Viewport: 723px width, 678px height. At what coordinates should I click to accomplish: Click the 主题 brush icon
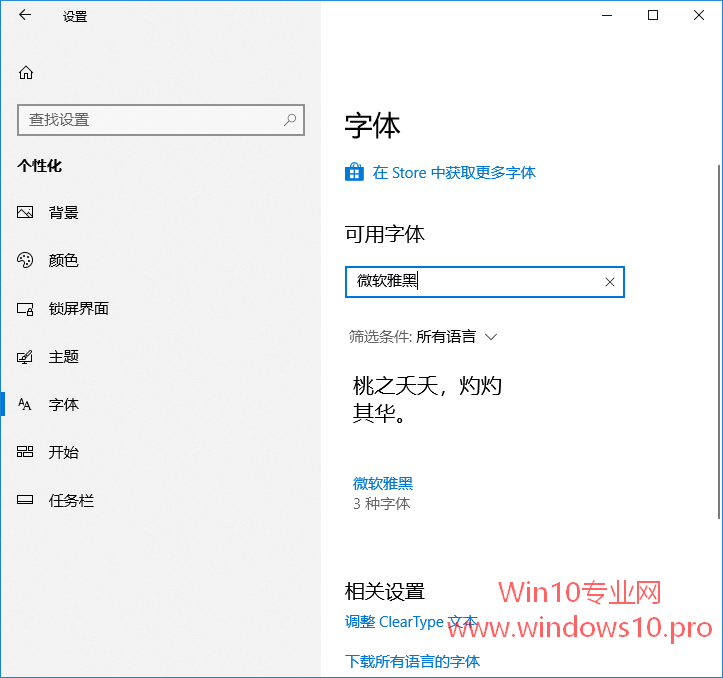[25, 357]
